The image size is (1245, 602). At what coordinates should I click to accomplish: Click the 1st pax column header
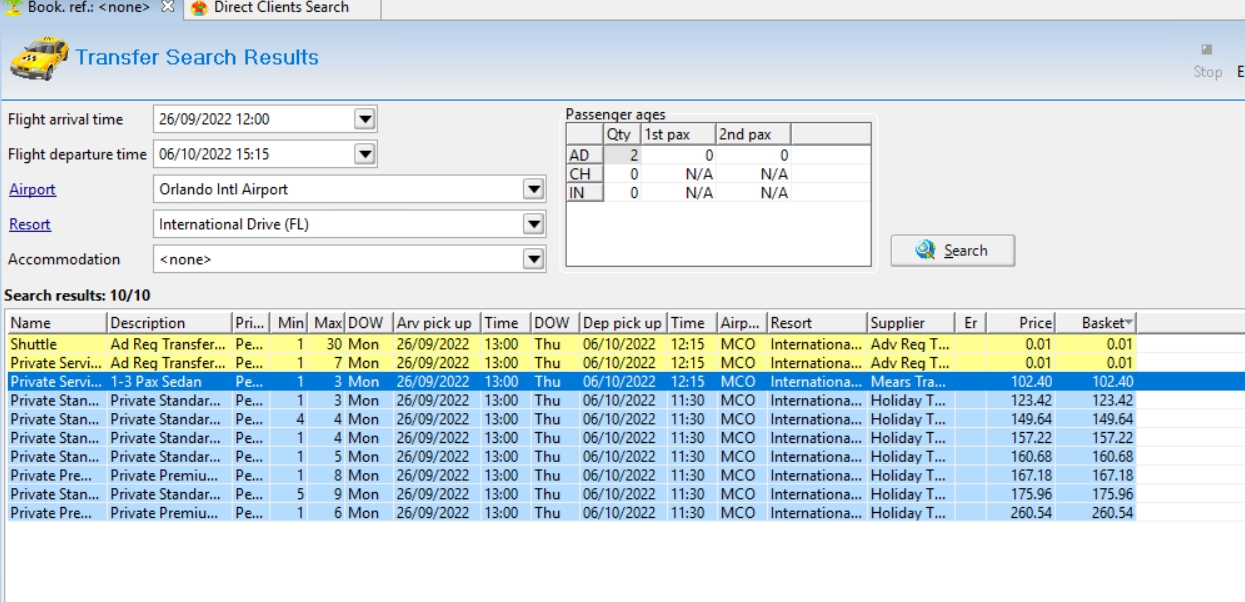[679, 134]
